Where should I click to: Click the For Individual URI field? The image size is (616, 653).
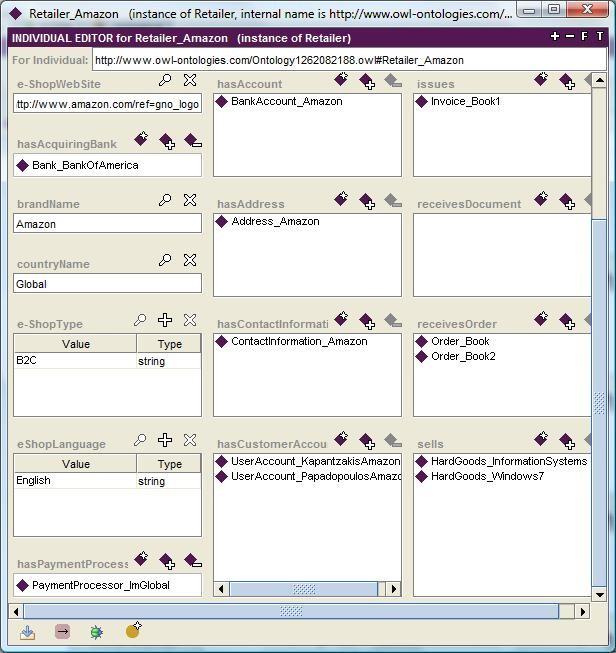click(x=349, y=60)
